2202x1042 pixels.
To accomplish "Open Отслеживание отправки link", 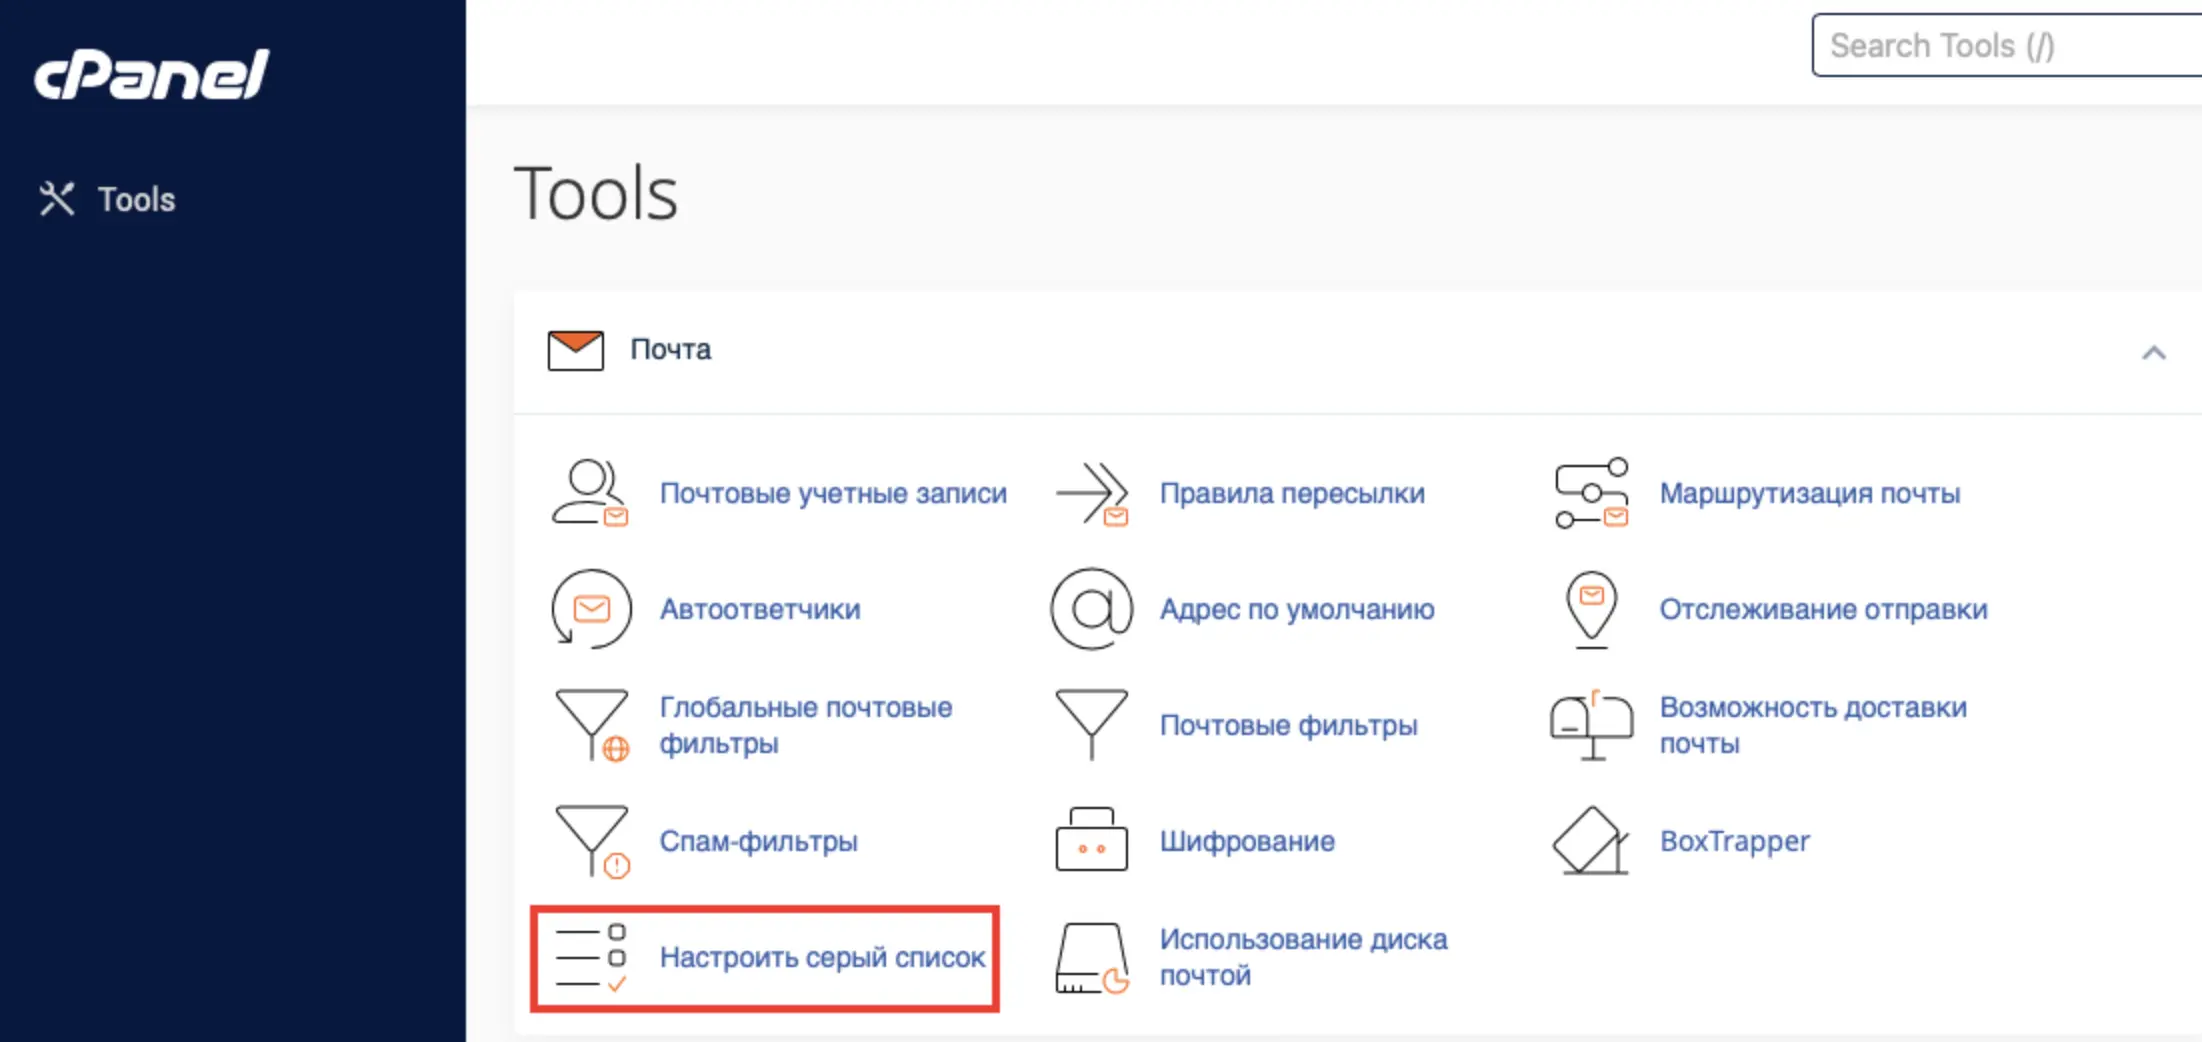I will [1824, 609].
